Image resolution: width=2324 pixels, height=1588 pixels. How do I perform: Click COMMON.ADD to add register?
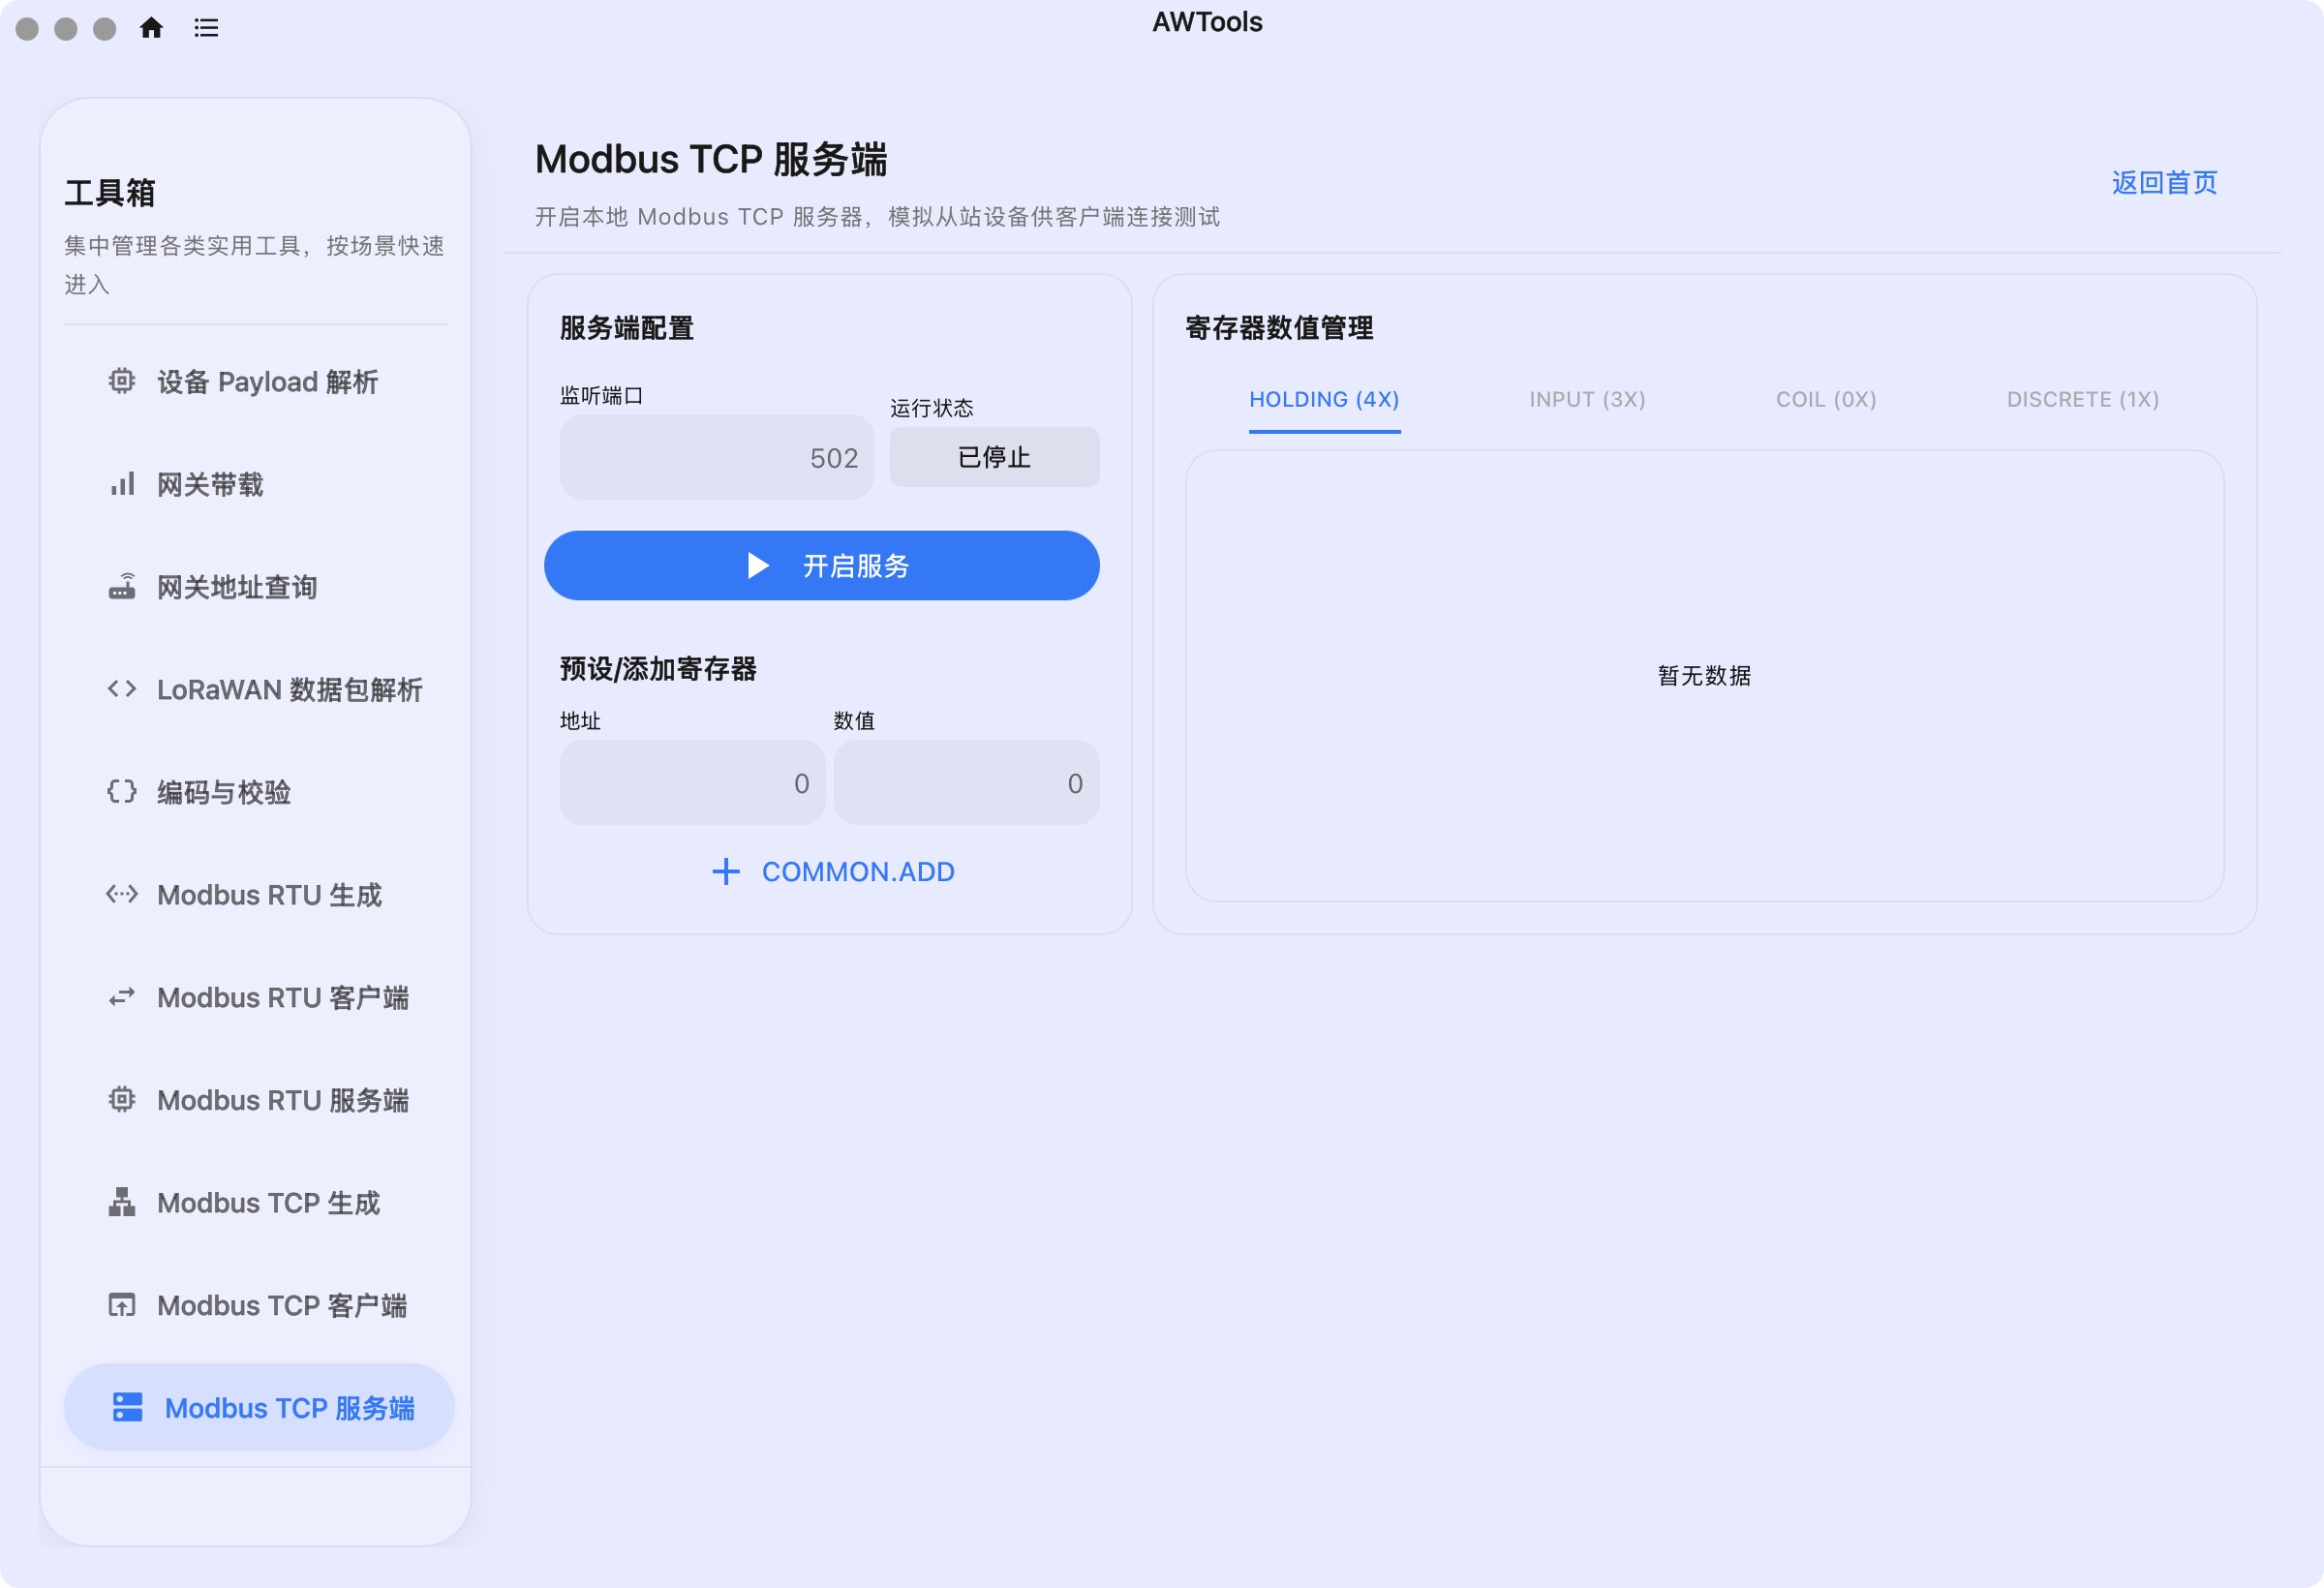832,872
